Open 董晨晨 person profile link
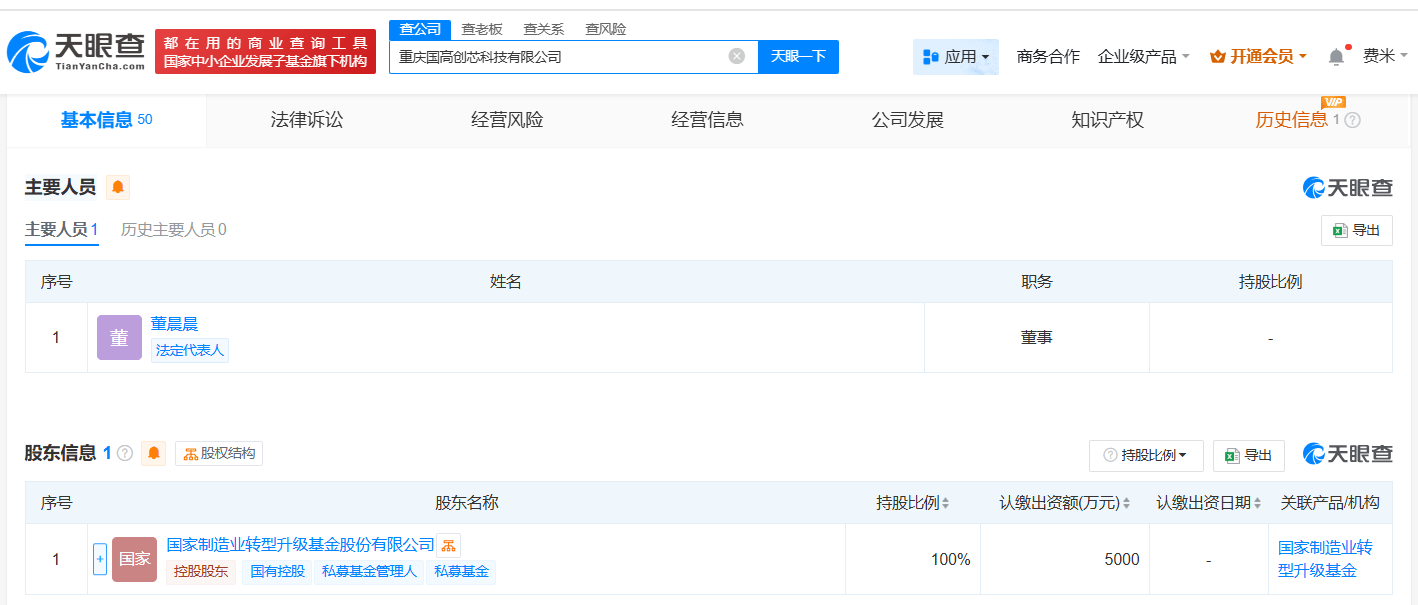Viewport: 1418px width, 605px height. (x=174, y=324)
